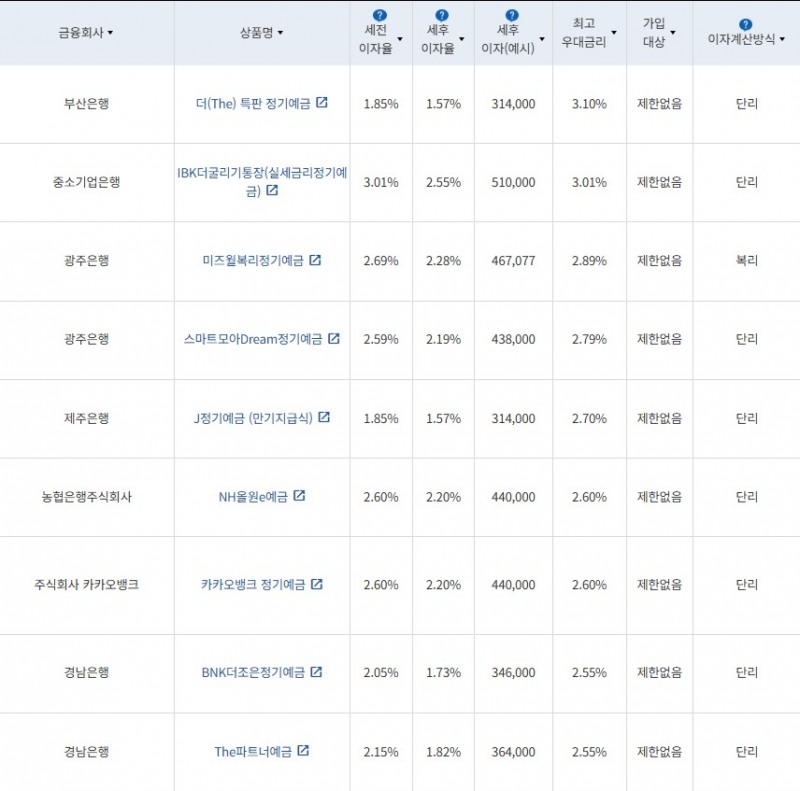Click the 부산은행 bank name cell
The width and height of the screenshot is (800, 791).
(85, 104)
